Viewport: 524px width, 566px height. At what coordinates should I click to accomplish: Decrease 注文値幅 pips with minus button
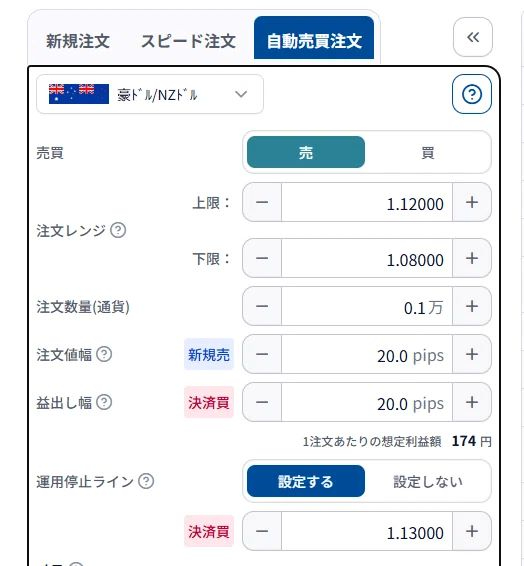click(x=262, y=354)
